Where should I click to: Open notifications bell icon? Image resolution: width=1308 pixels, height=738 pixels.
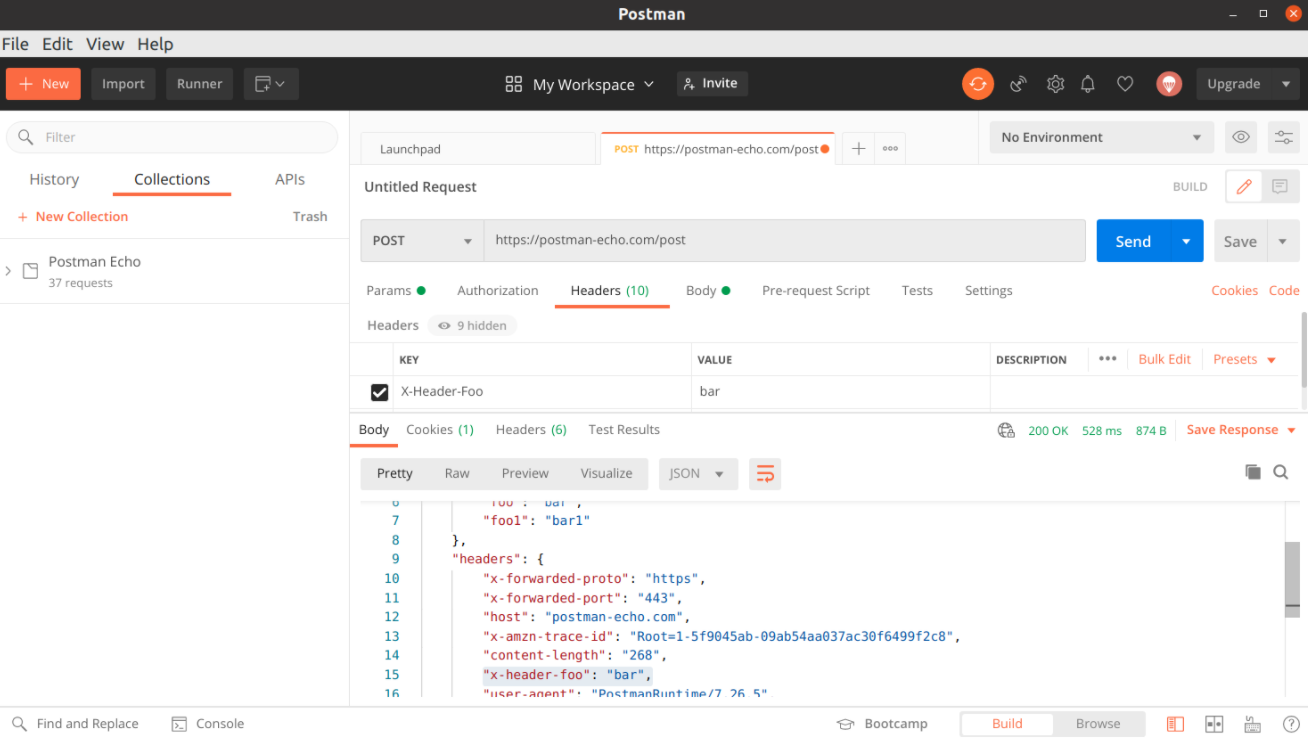1088,84
